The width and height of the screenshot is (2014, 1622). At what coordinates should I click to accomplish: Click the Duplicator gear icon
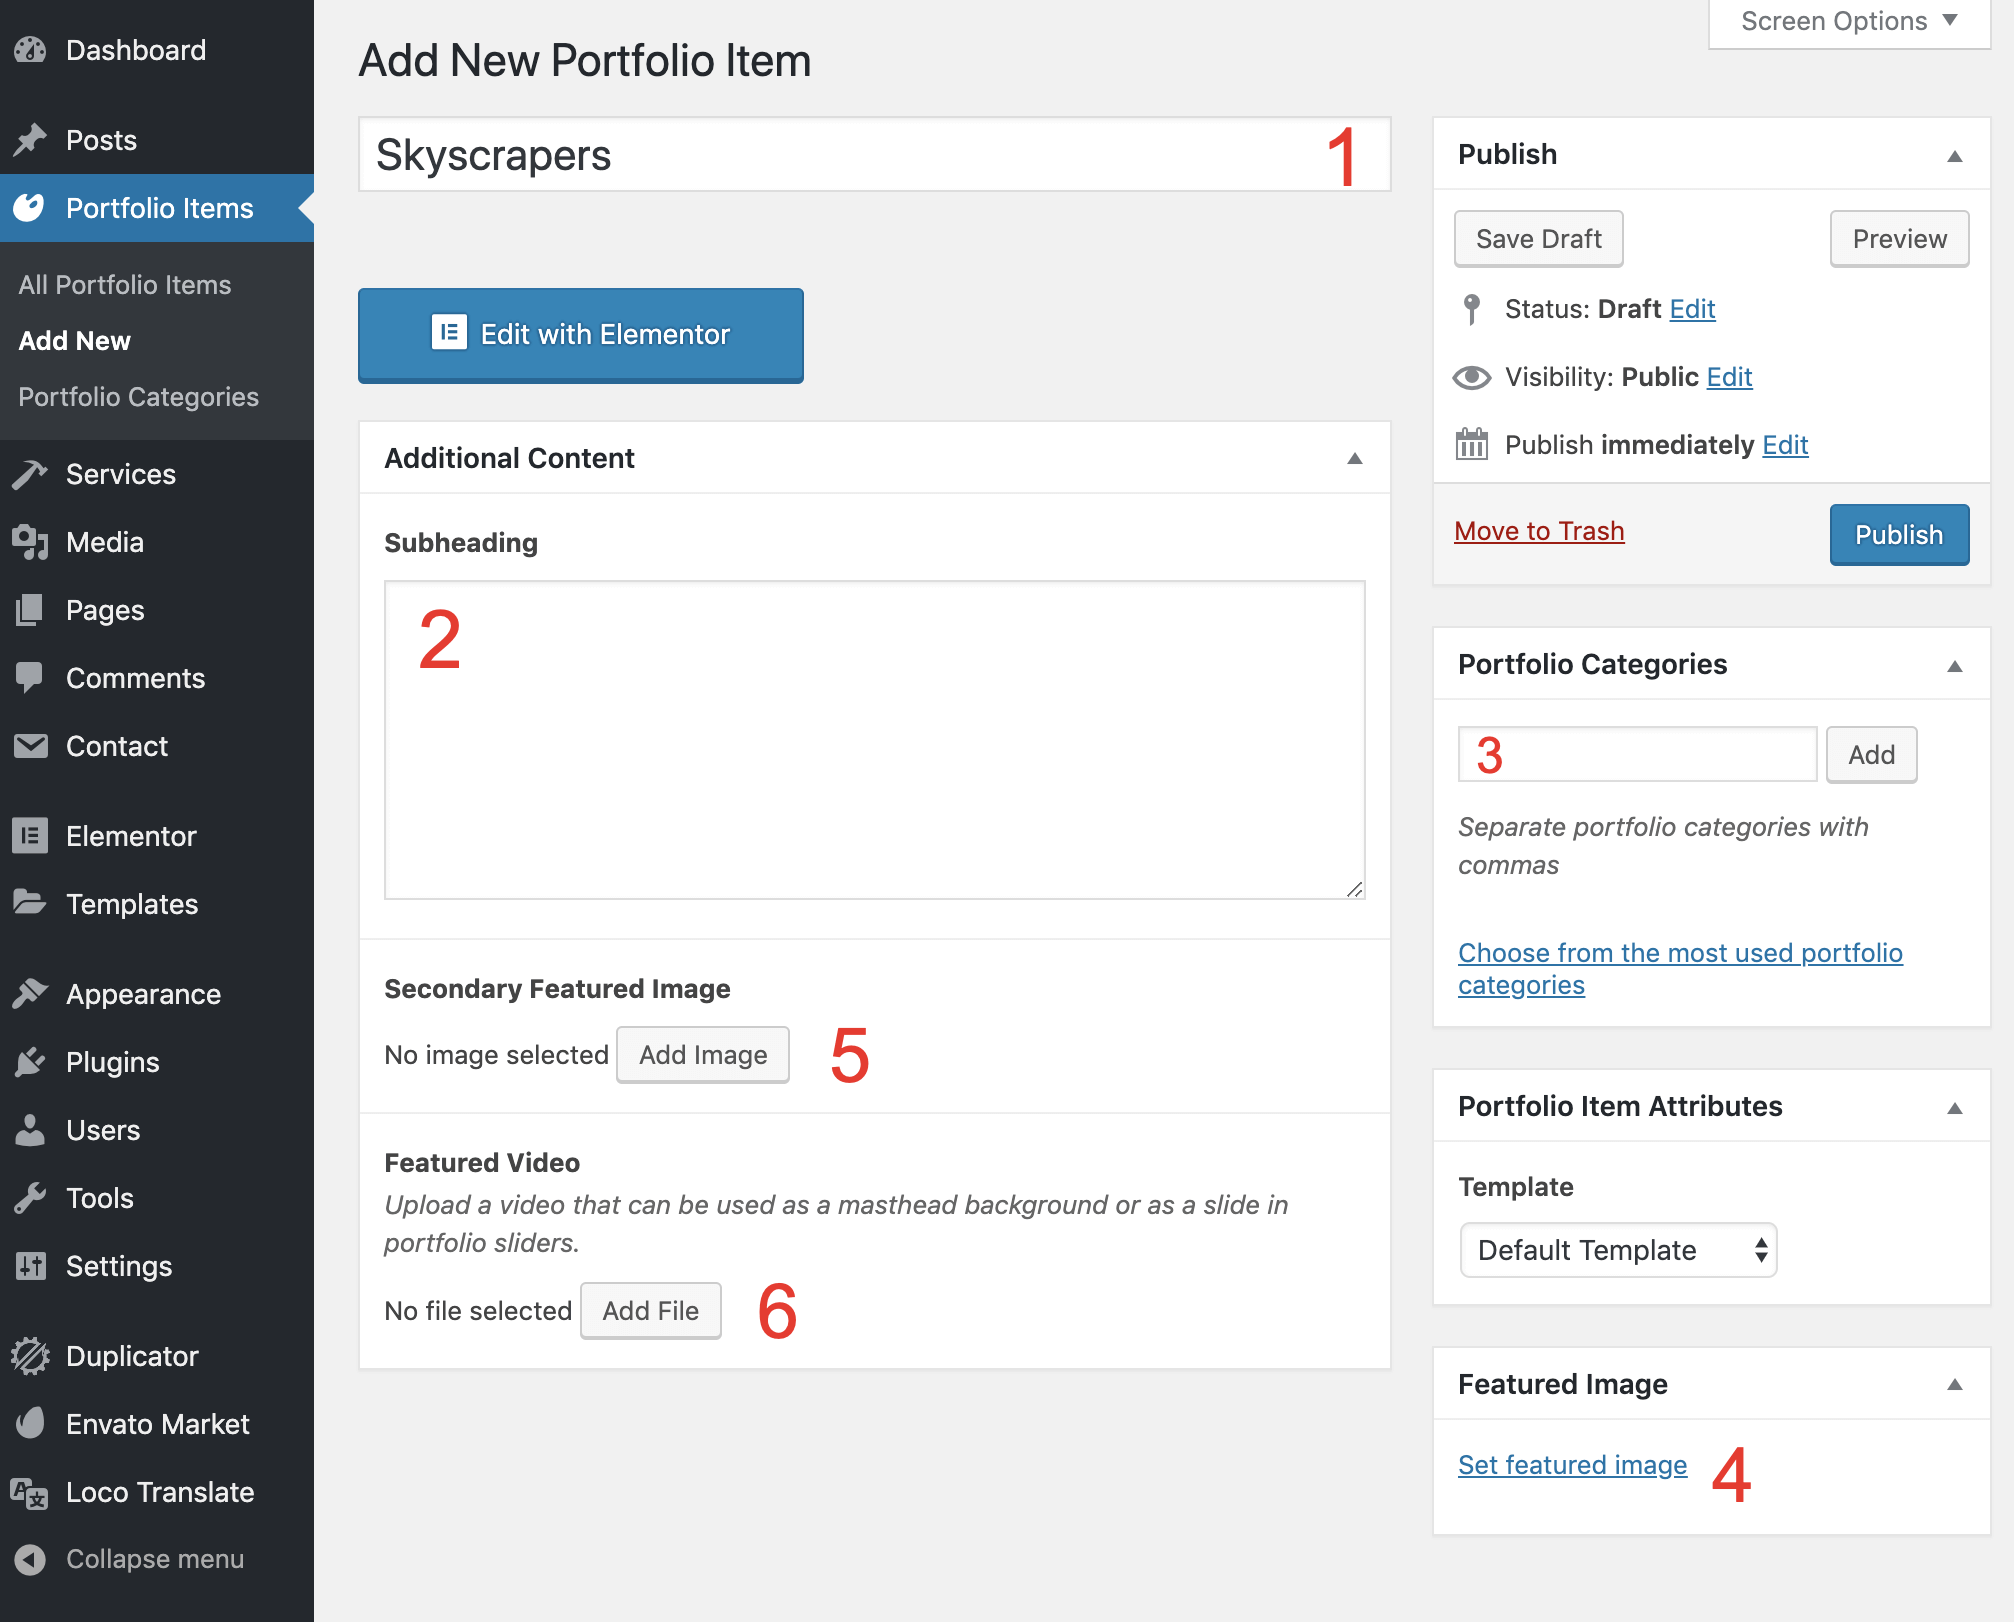pos(31,1356)
